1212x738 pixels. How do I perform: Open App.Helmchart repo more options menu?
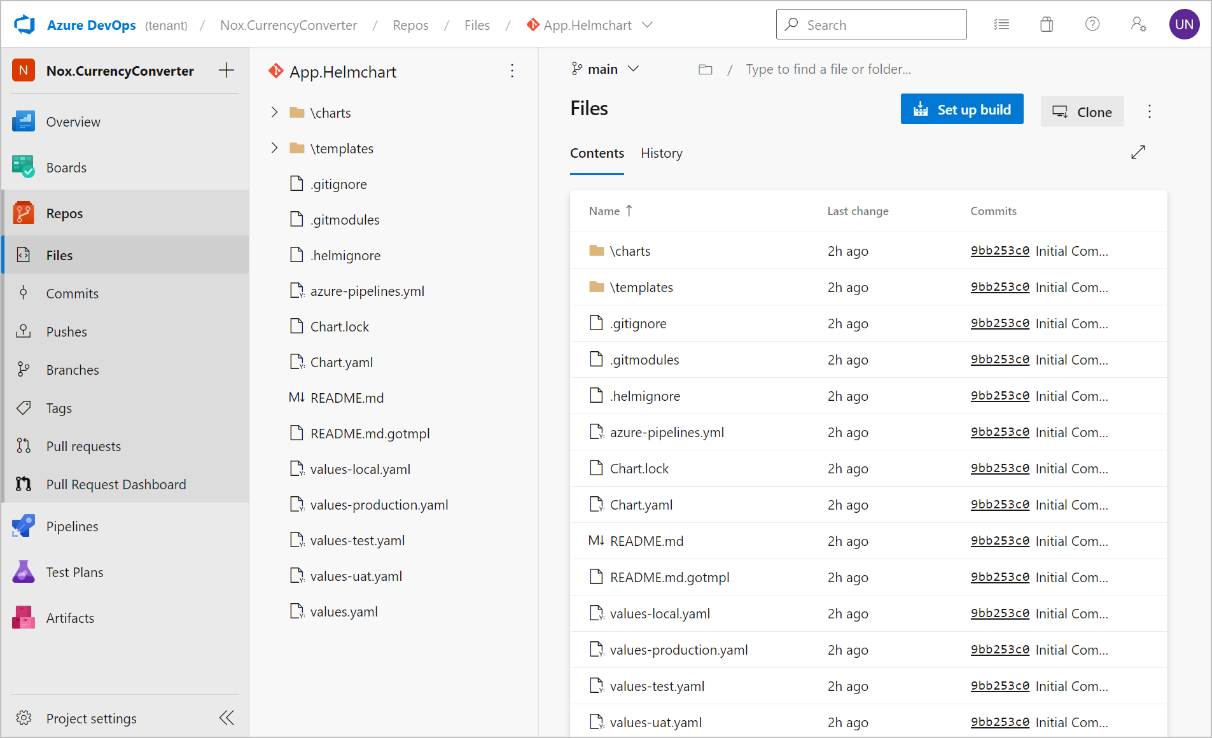[512, 72]
